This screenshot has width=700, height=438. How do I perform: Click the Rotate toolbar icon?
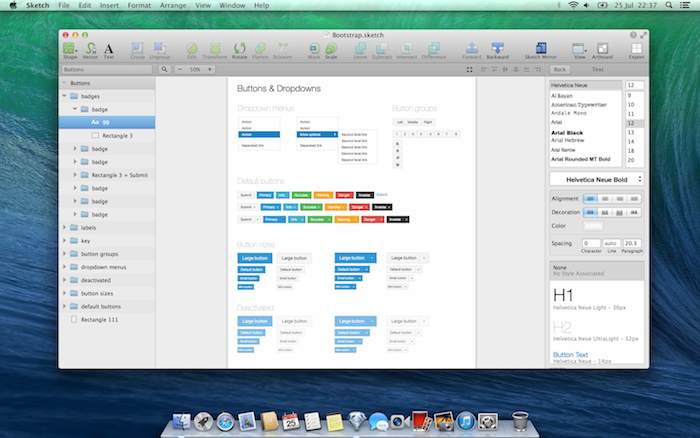click(x=240, y=48)
